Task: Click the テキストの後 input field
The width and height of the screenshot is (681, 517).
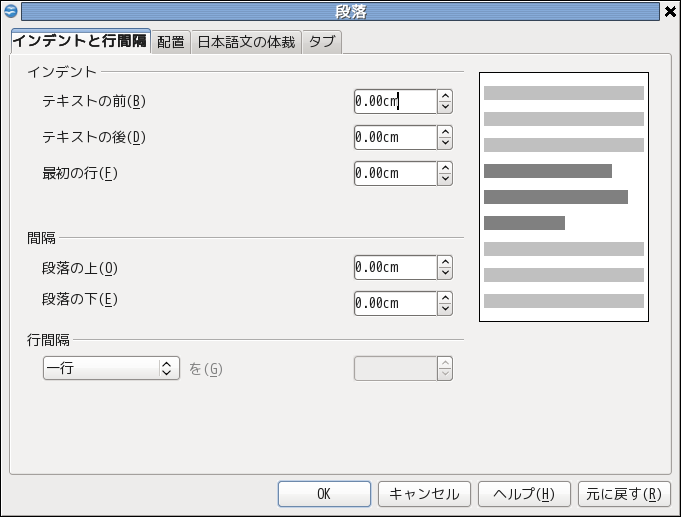Action: pos(395,138)
